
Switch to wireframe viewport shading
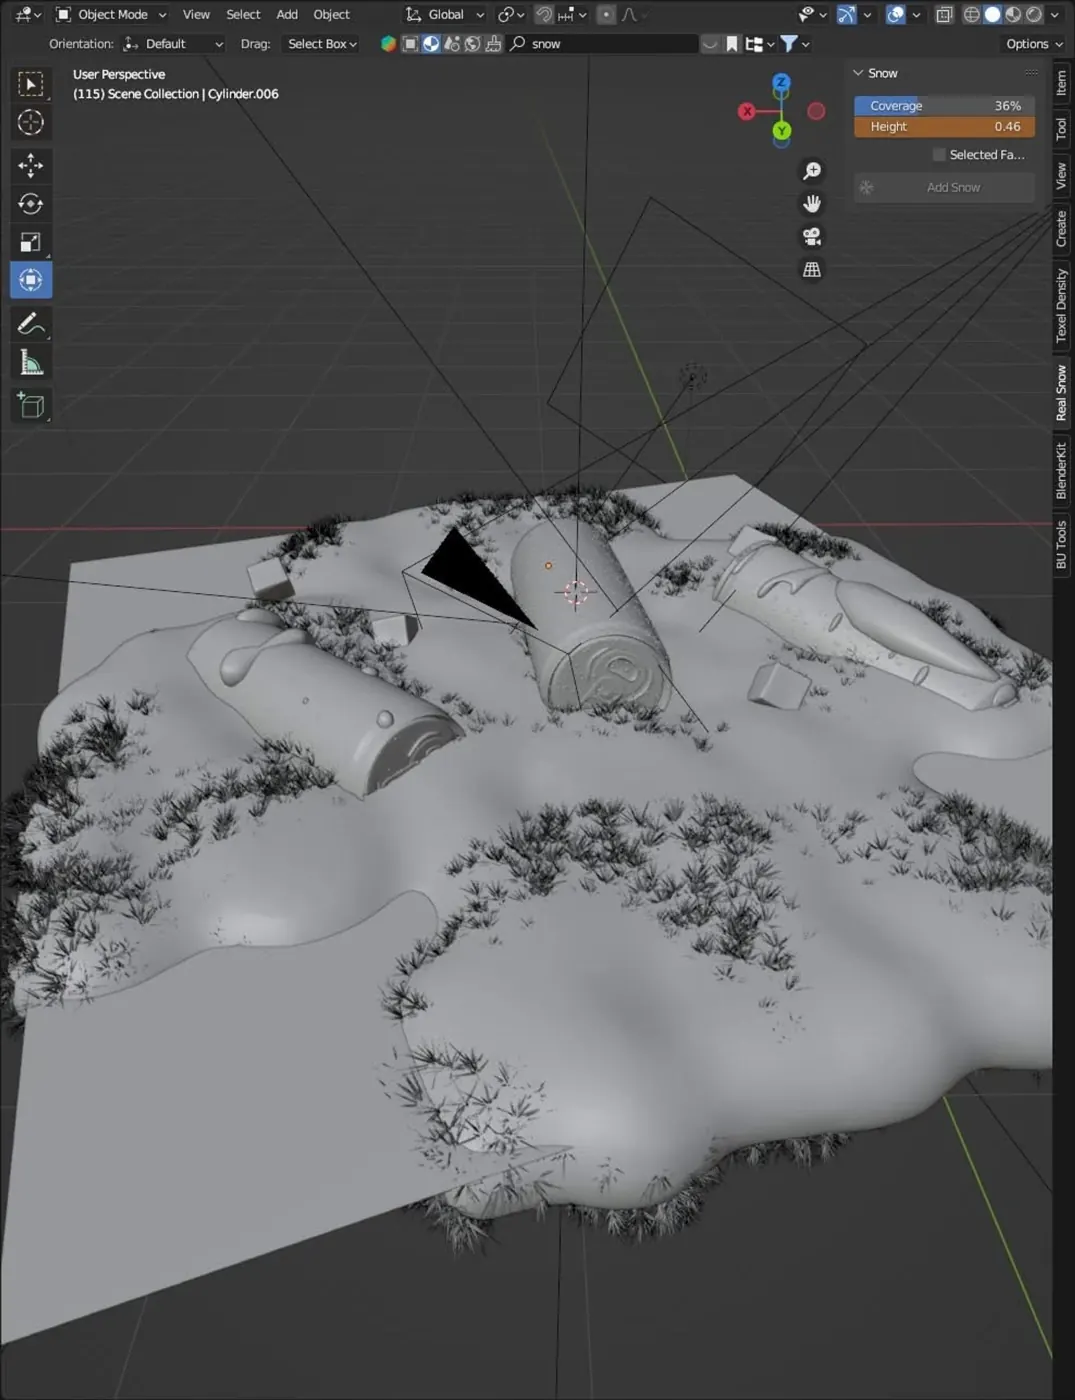click(971, 14)
